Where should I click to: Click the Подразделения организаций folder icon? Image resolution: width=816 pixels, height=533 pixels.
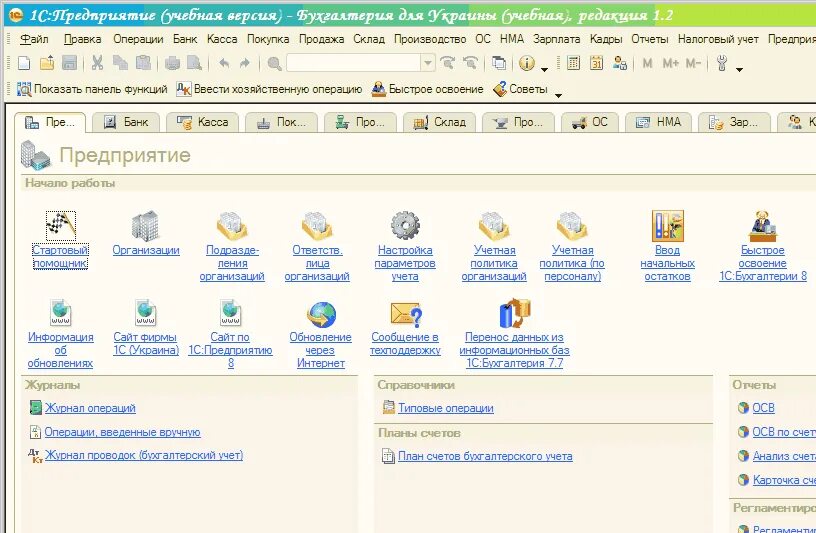click(232, 225)
